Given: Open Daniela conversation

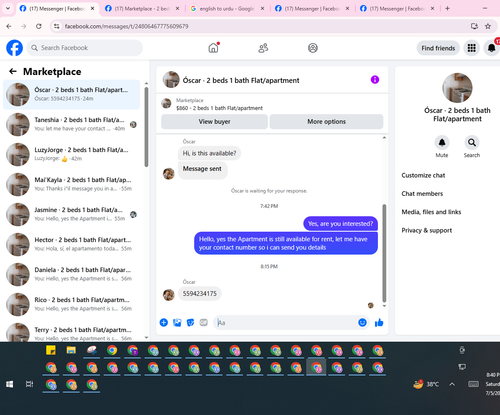Looking at the screenshot, I should (x=72, y=274).
